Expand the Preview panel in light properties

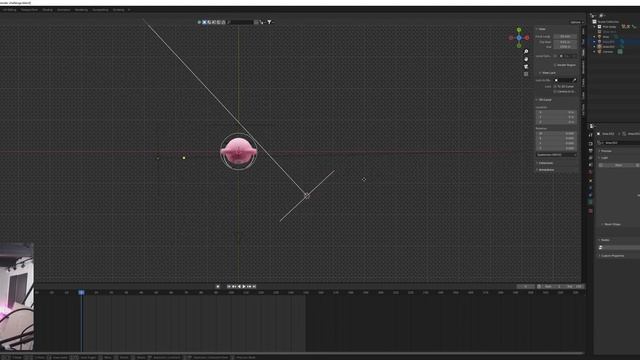[605, 151]
